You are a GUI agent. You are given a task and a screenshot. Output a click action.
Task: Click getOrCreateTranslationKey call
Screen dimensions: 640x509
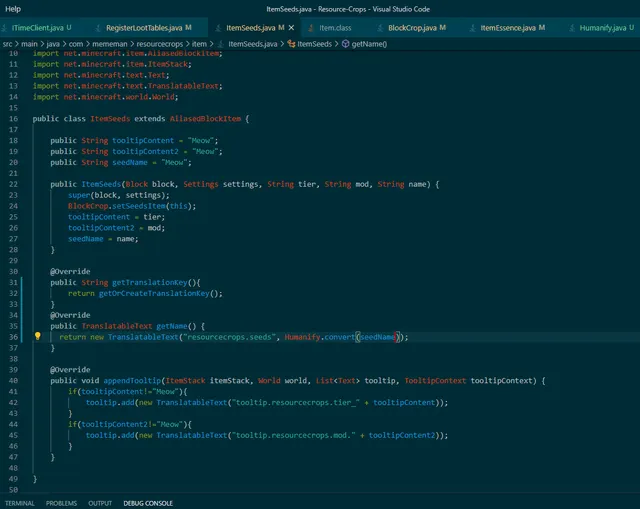154,293
